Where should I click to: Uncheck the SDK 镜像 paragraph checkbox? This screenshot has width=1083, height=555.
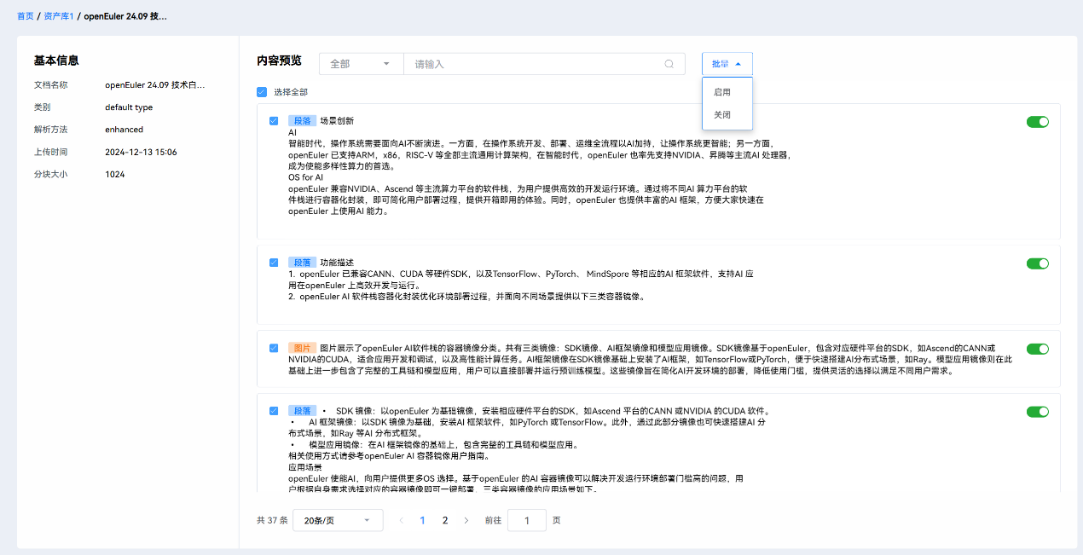[x=274, y=411]
